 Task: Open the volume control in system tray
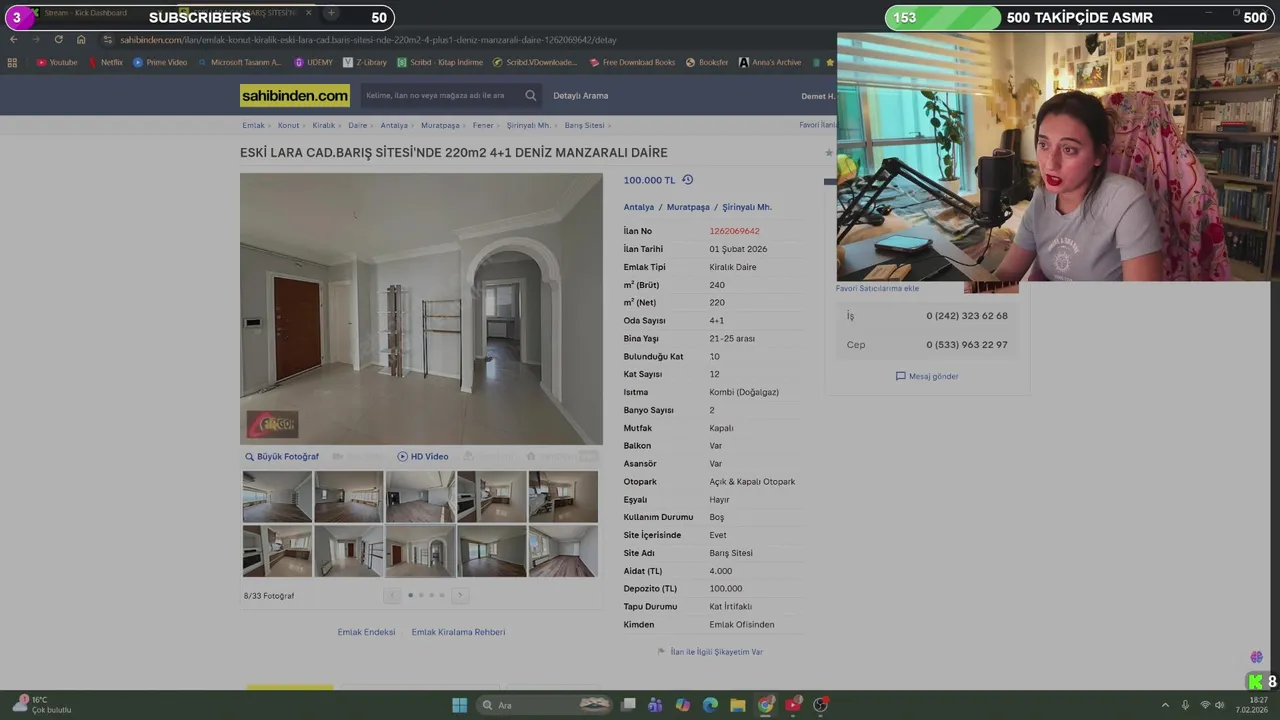point(1219,705)
